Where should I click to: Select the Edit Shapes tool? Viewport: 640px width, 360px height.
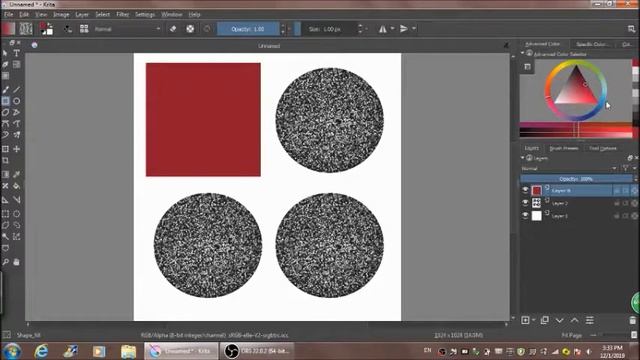click(5, 64)
